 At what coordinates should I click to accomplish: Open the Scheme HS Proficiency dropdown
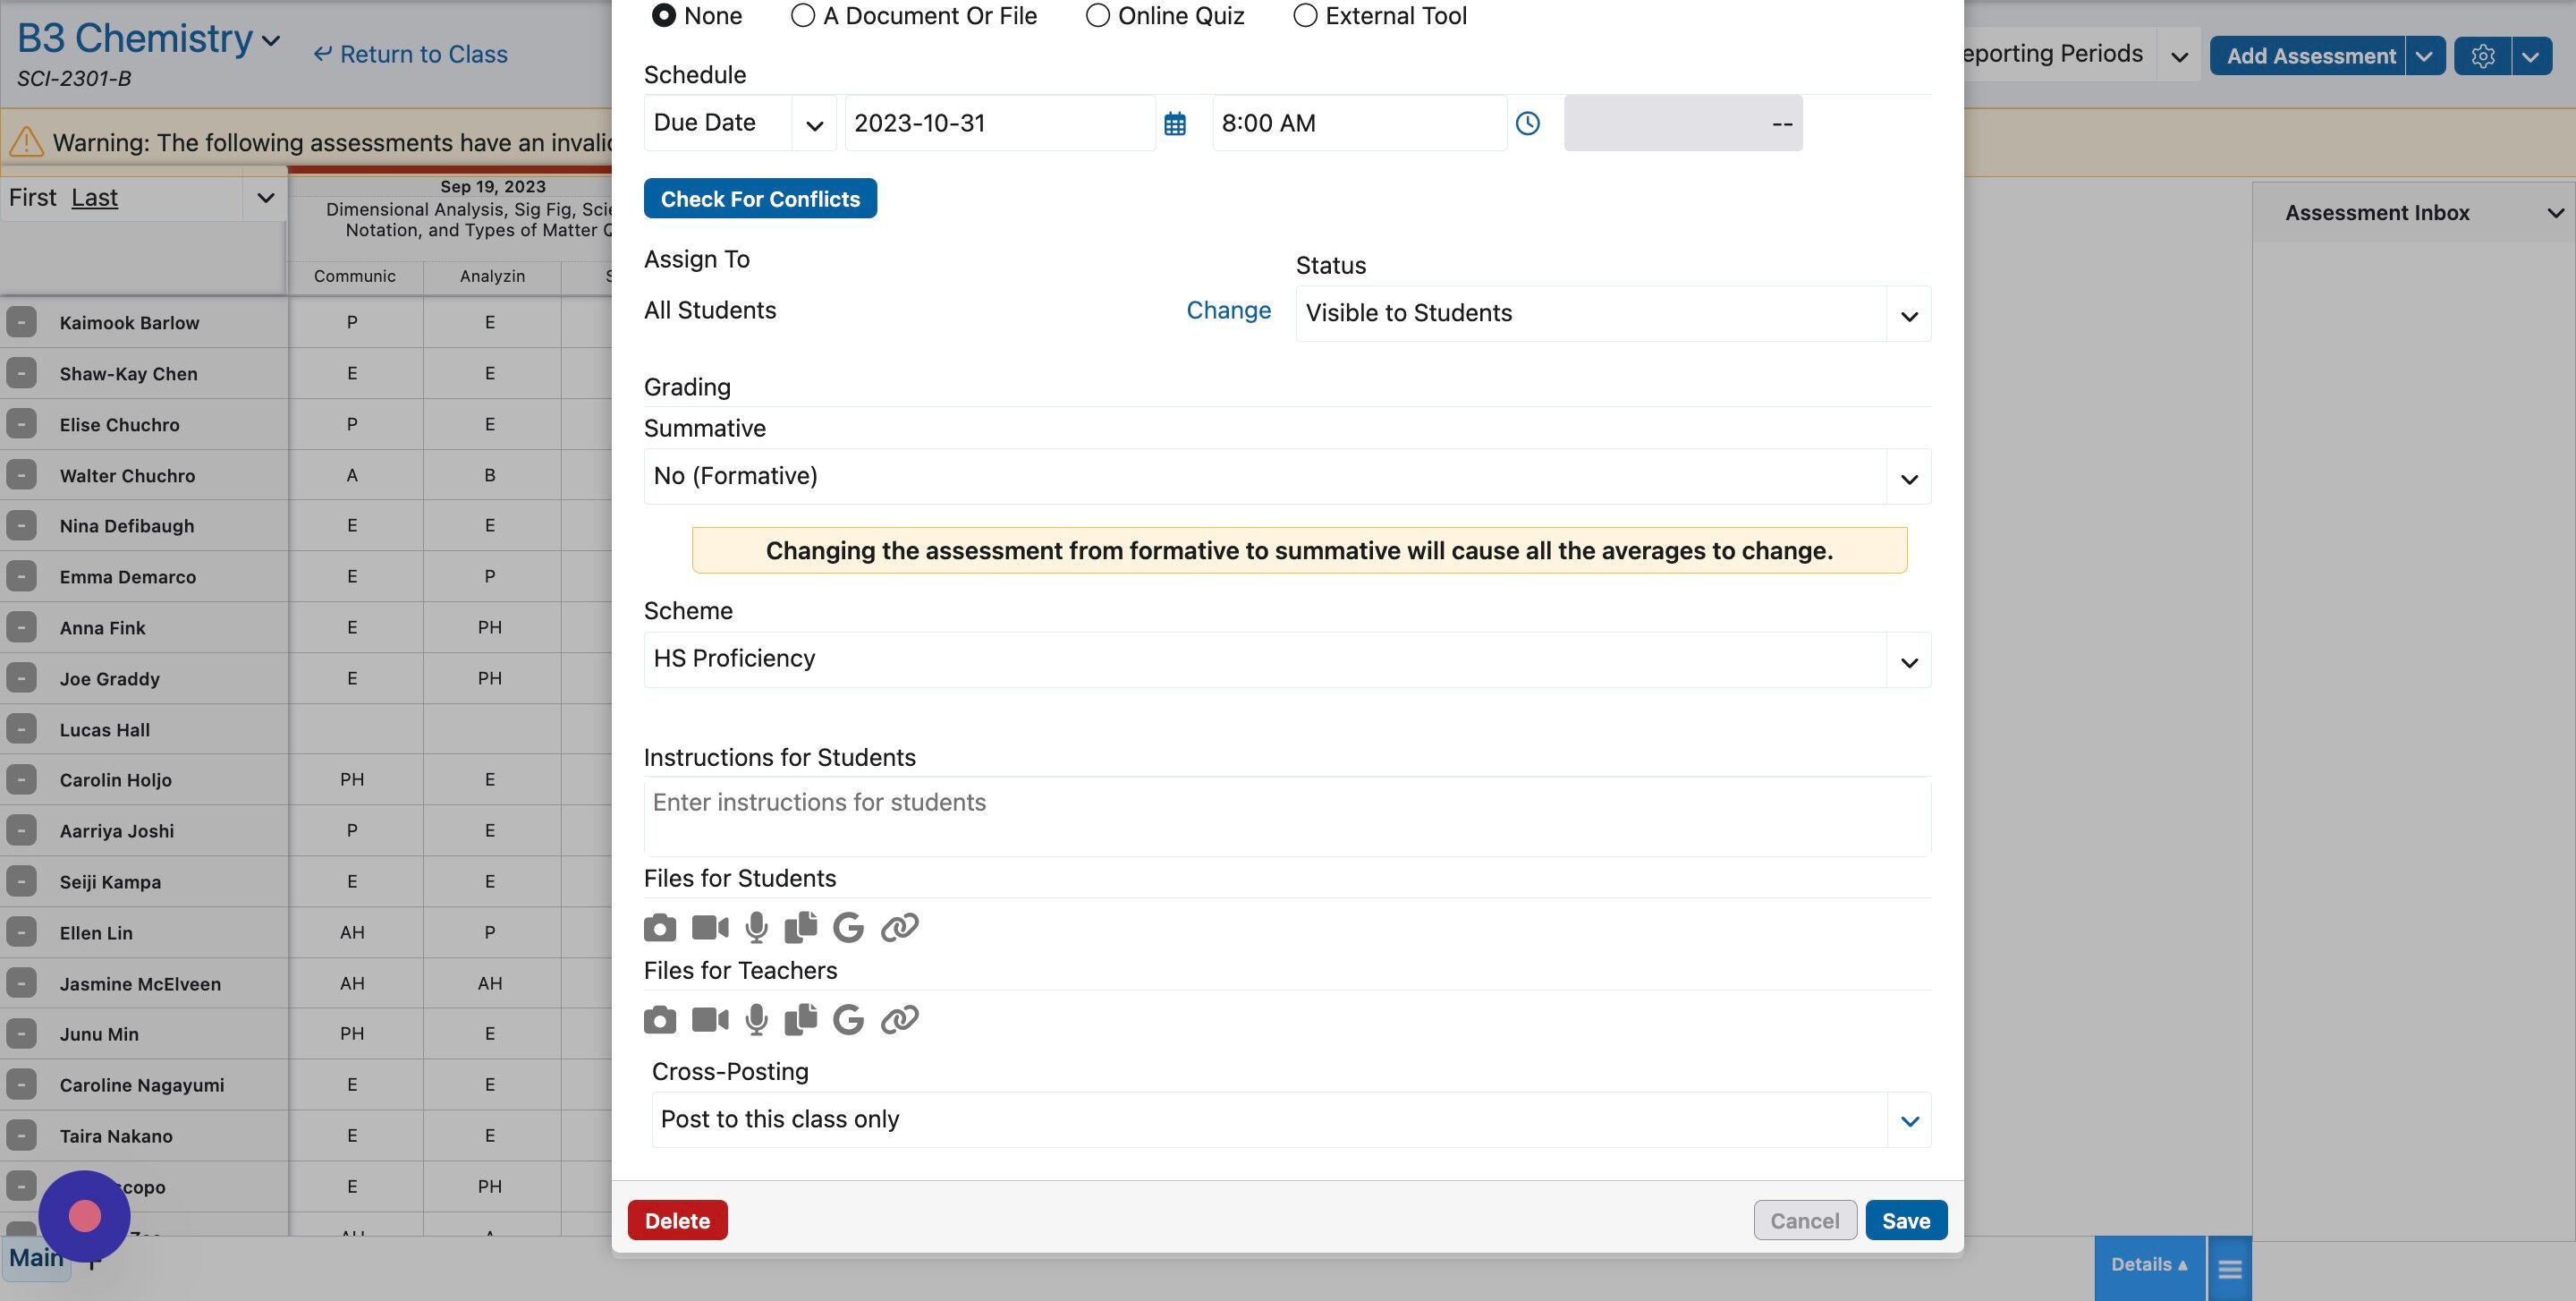coord(1287,660)
